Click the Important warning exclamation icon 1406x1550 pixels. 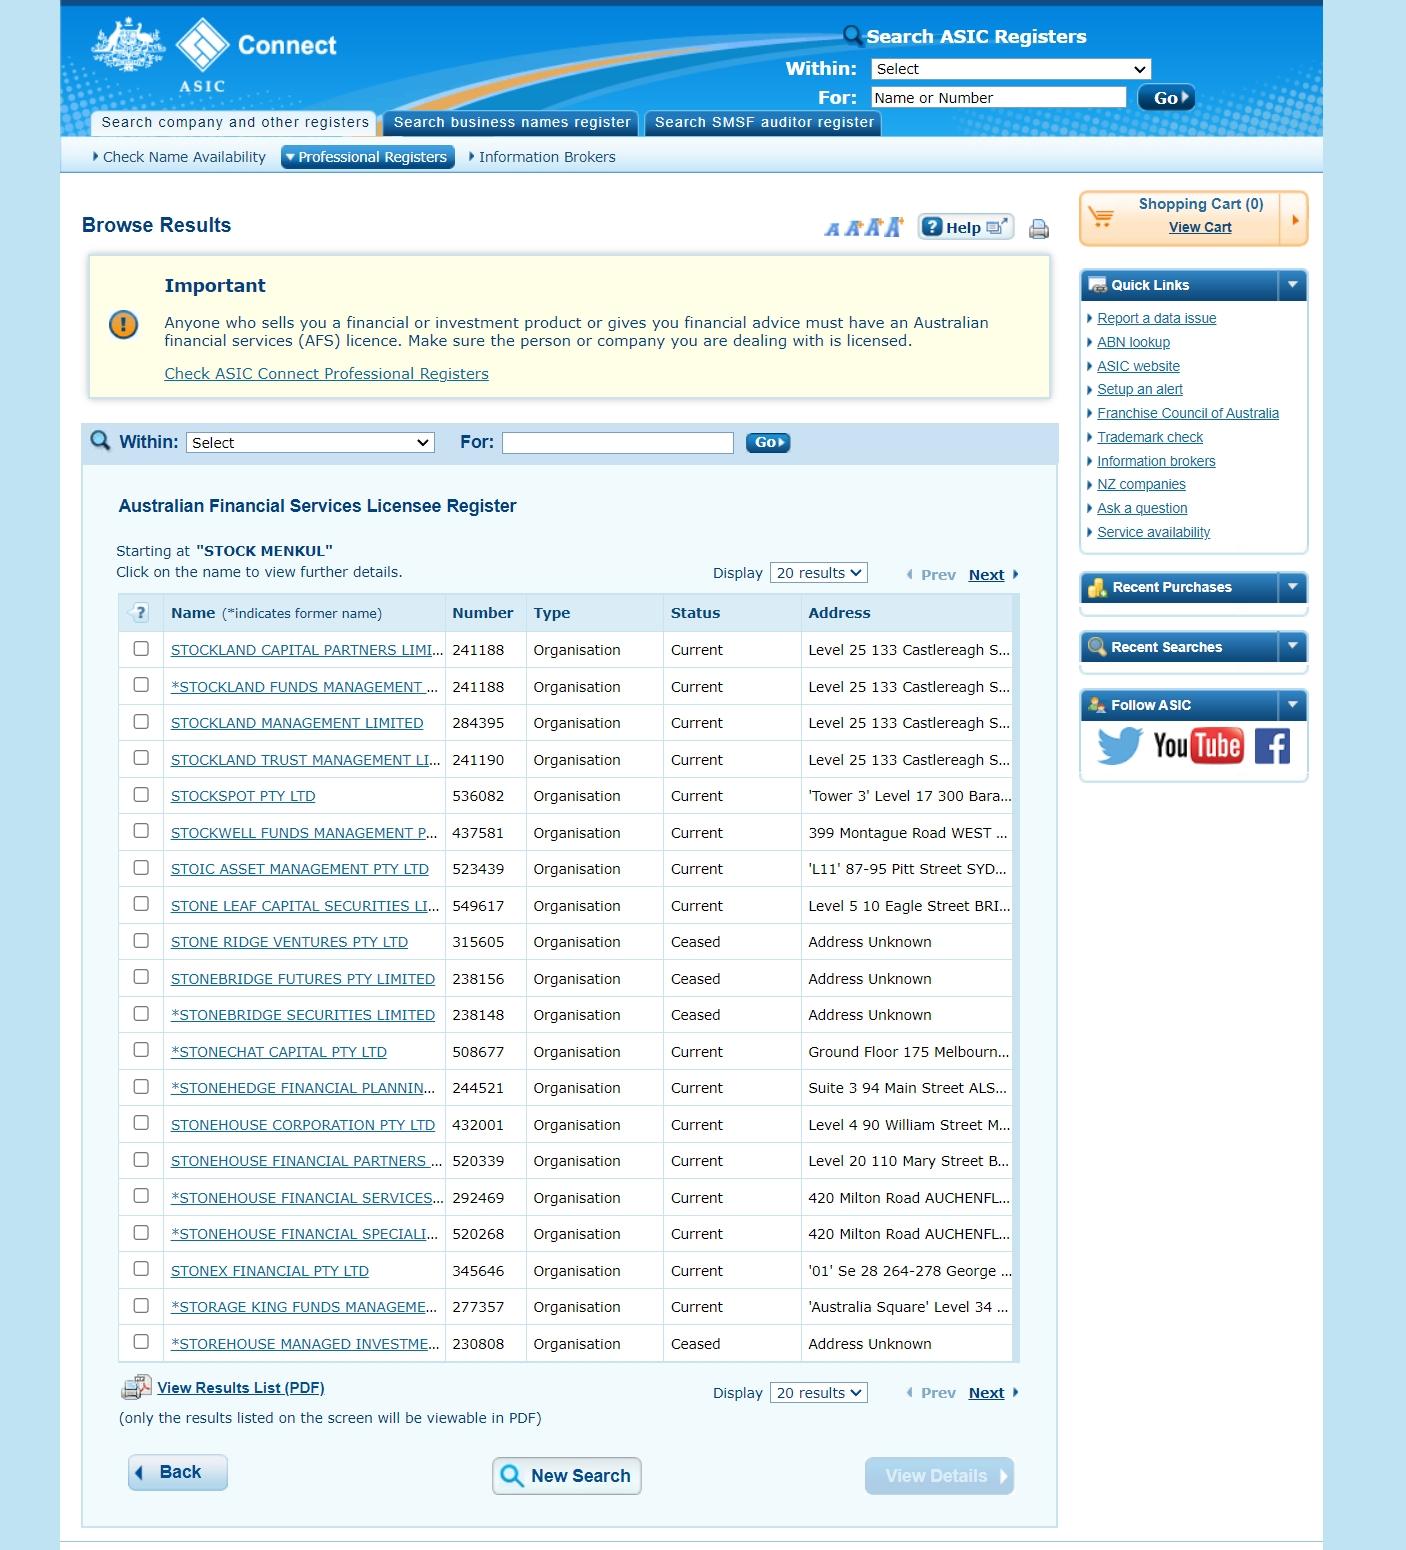pyautogui.click(x=123, y=324)
